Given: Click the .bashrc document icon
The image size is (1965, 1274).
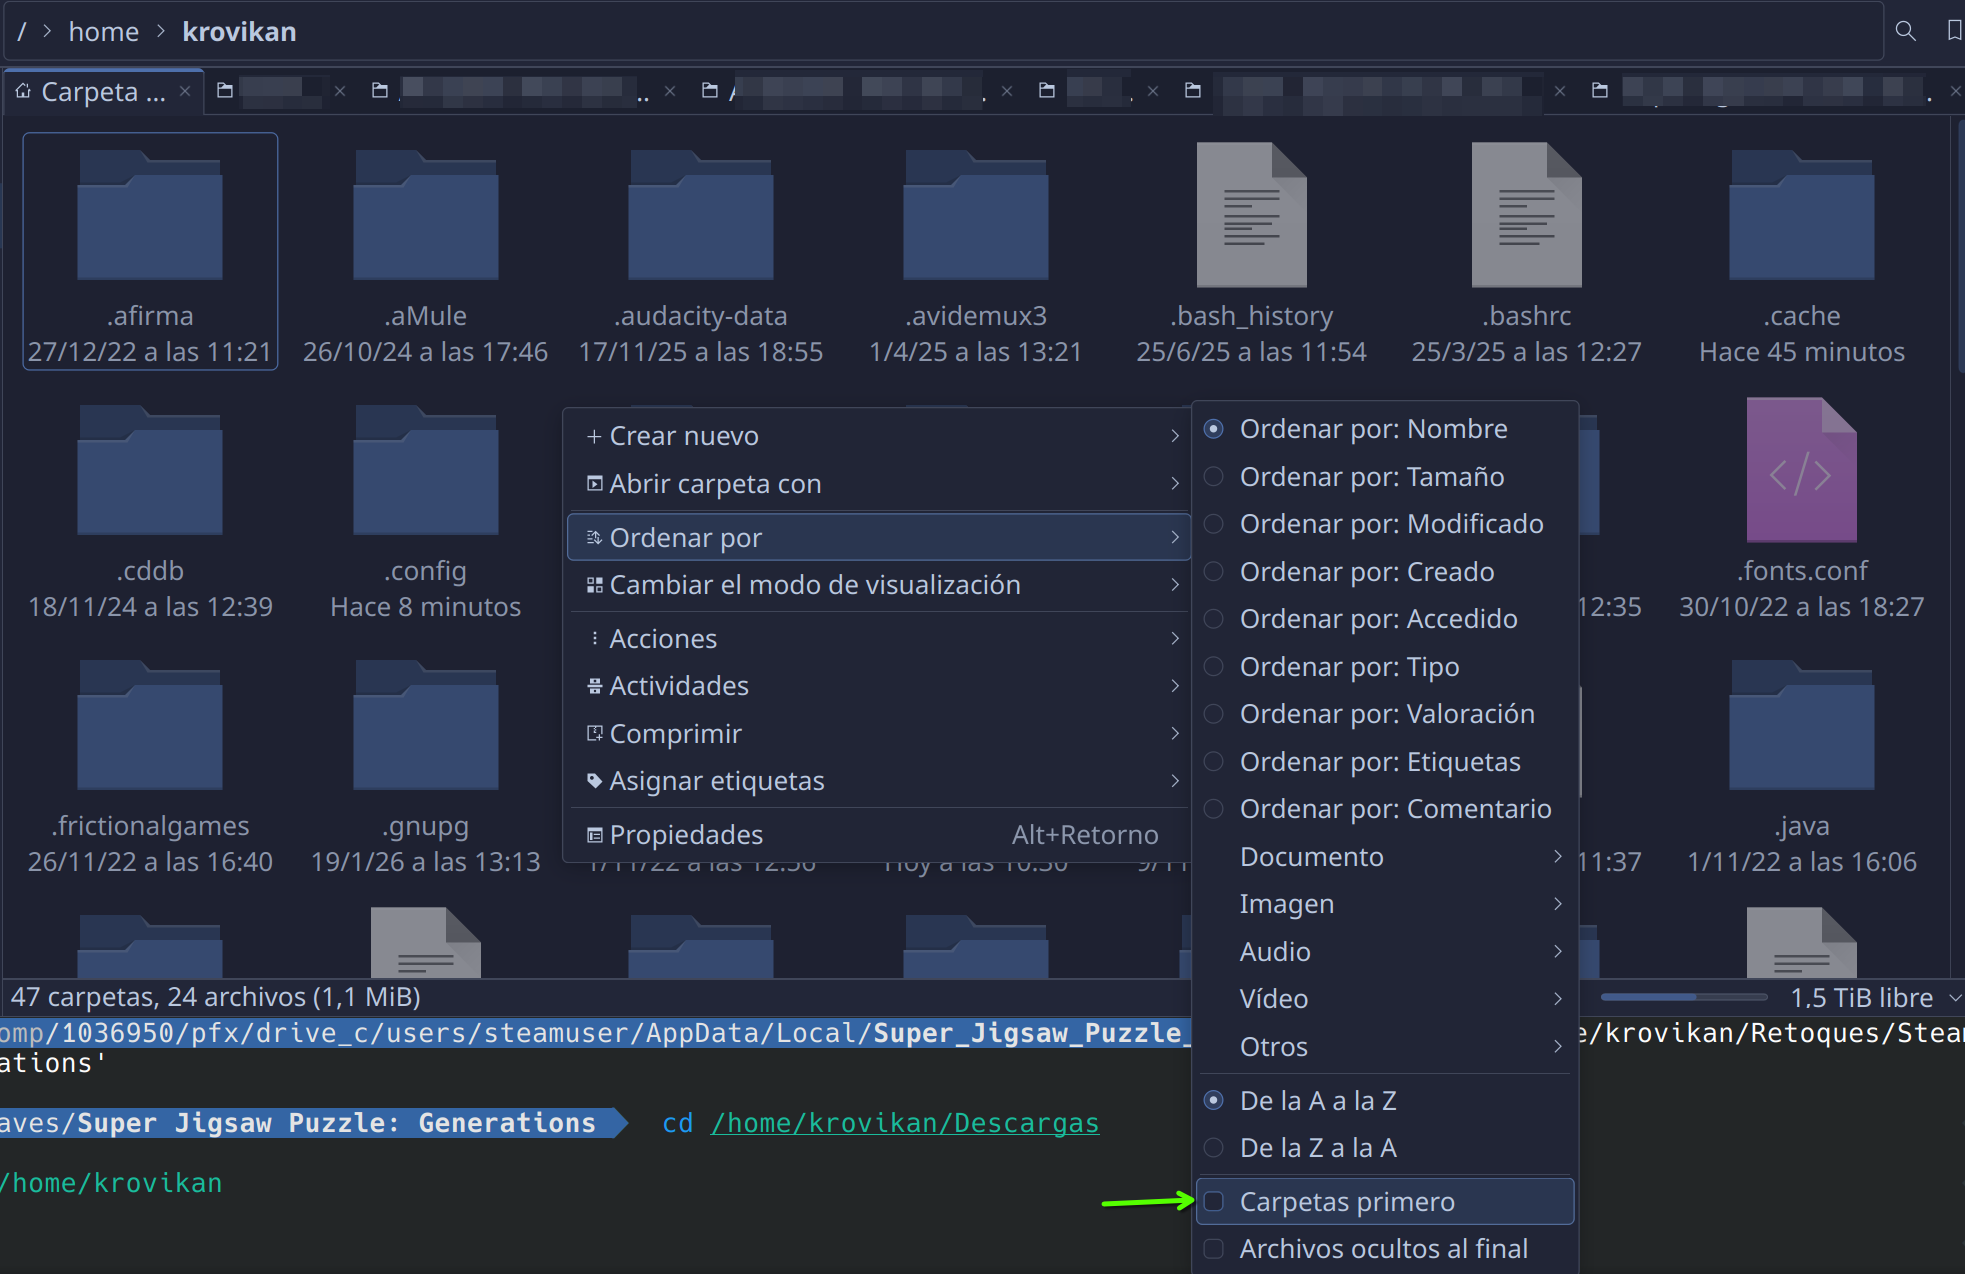Looking at the screenshot, I should [x=1526, y=215].
